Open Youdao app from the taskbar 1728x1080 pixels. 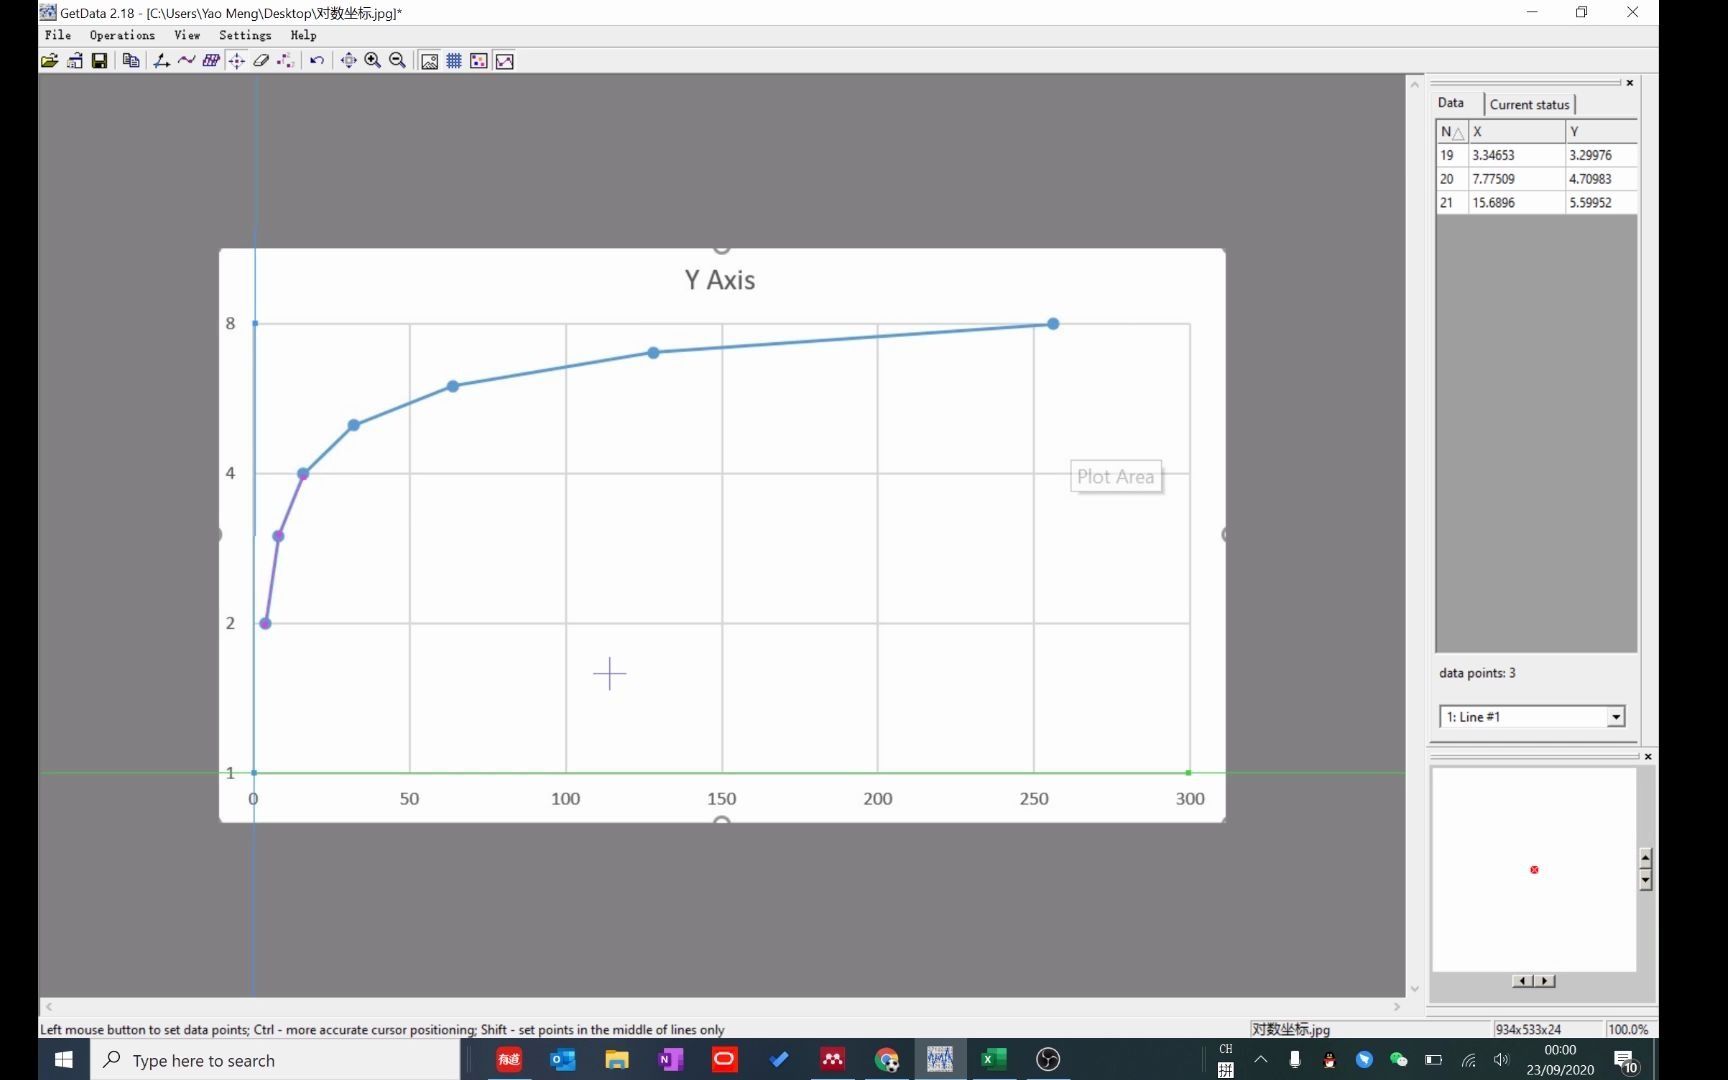tap(509, 1059)
